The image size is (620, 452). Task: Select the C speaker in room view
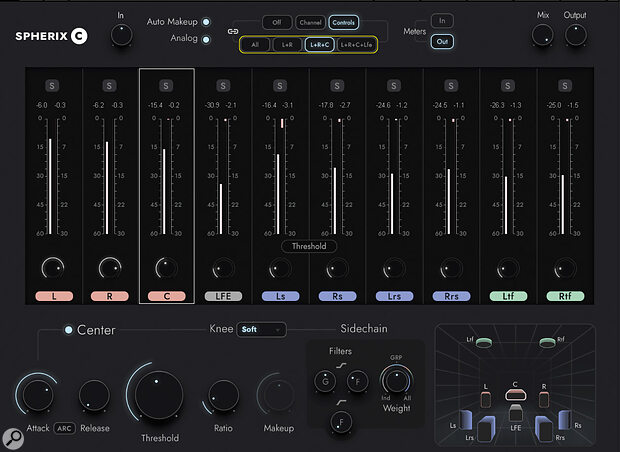coord(516,395)
